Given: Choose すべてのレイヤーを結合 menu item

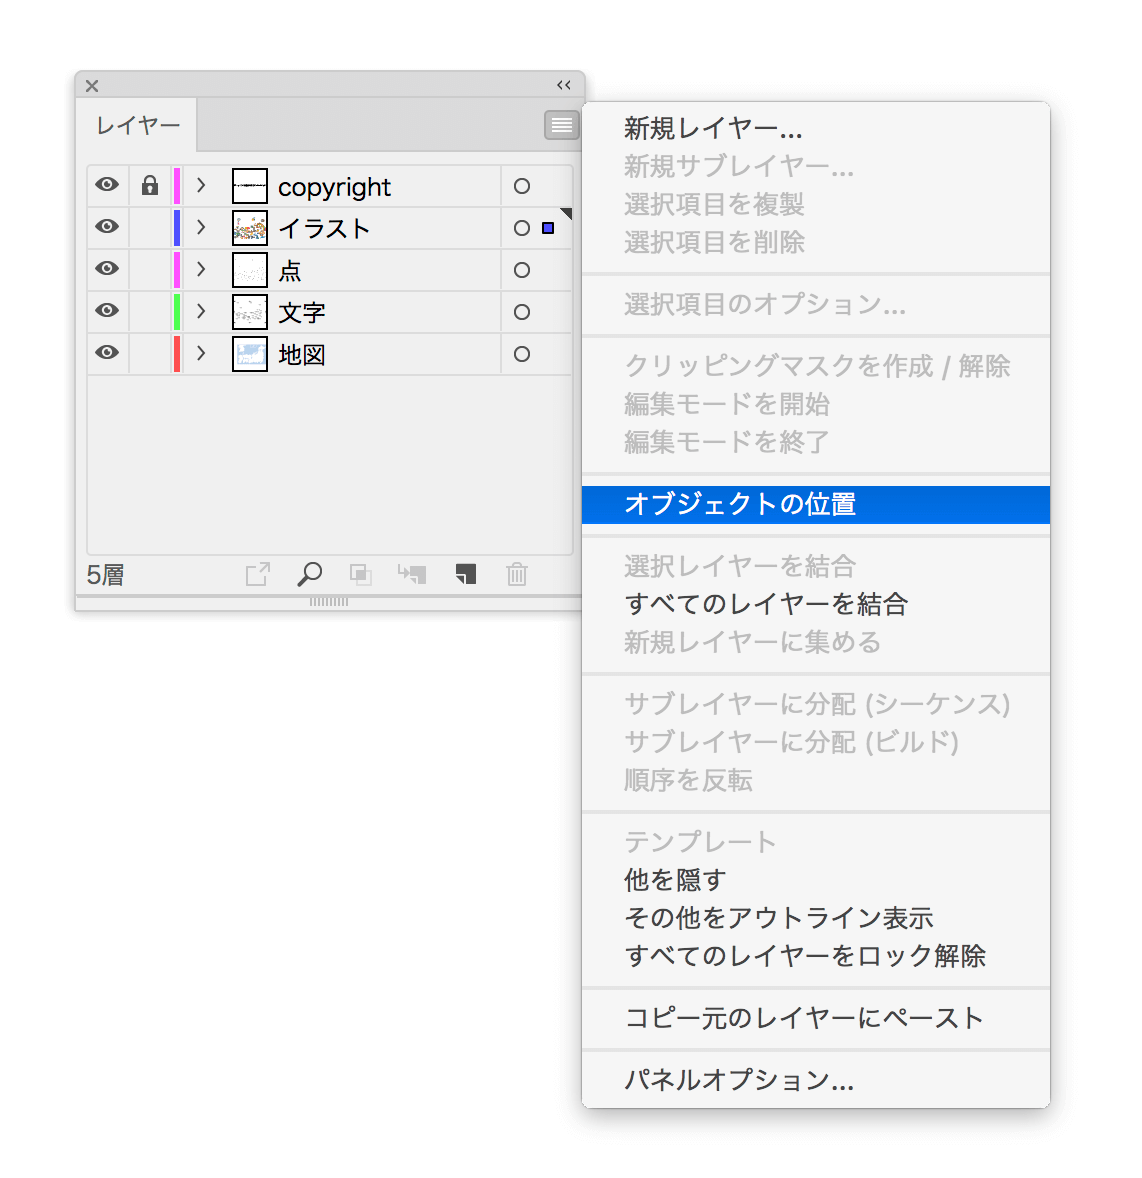Looking at the screenshot, I should (x=815, y=604).
